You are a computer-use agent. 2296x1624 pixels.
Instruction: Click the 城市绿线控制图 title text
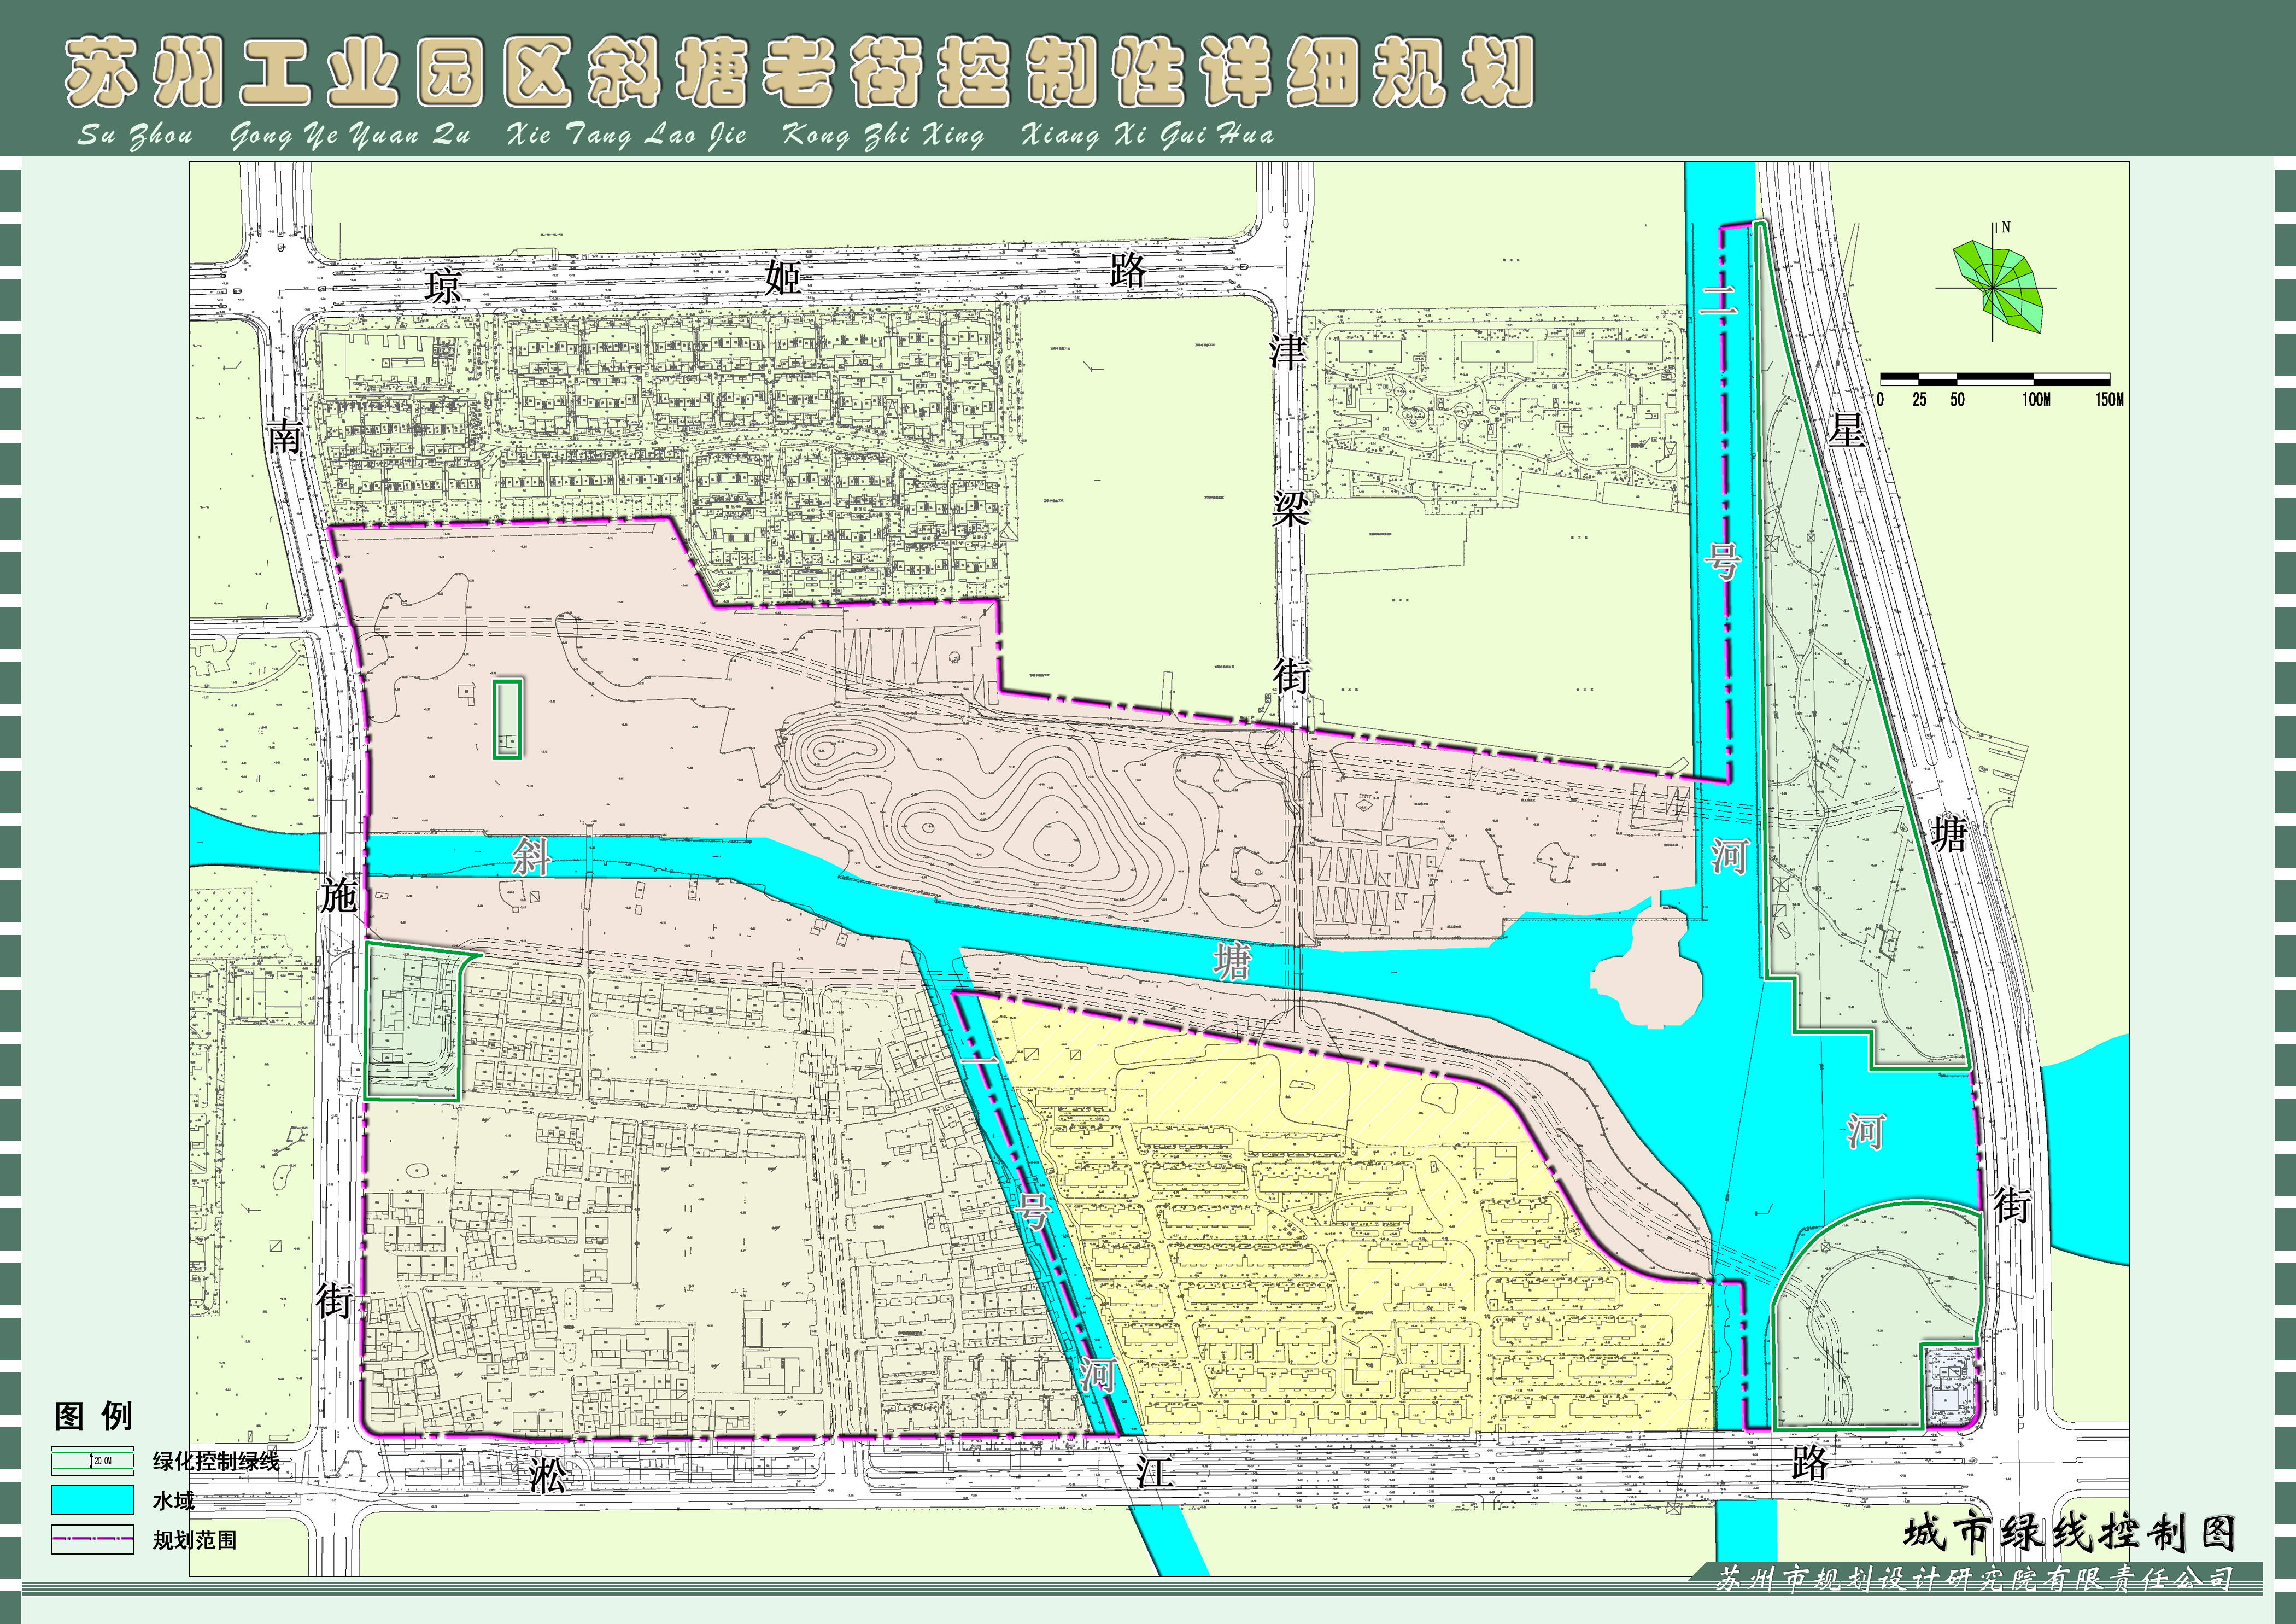click(x=2069, y=1532)
